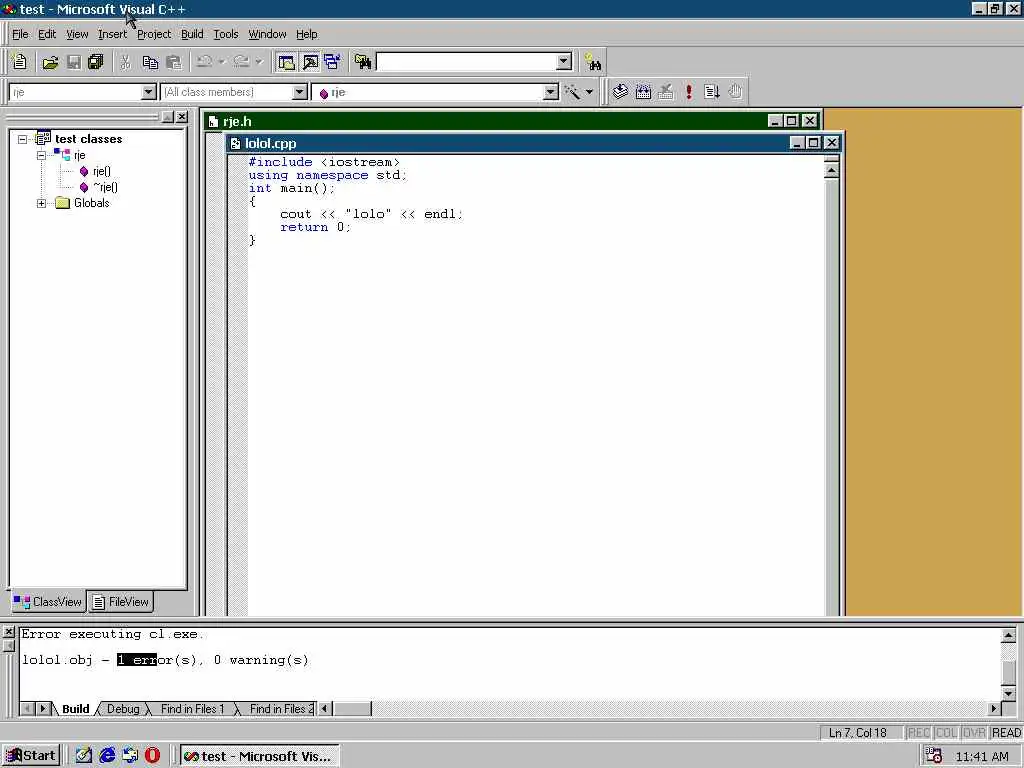
Task: Click the Paste icon
Action: click(174, 62)
